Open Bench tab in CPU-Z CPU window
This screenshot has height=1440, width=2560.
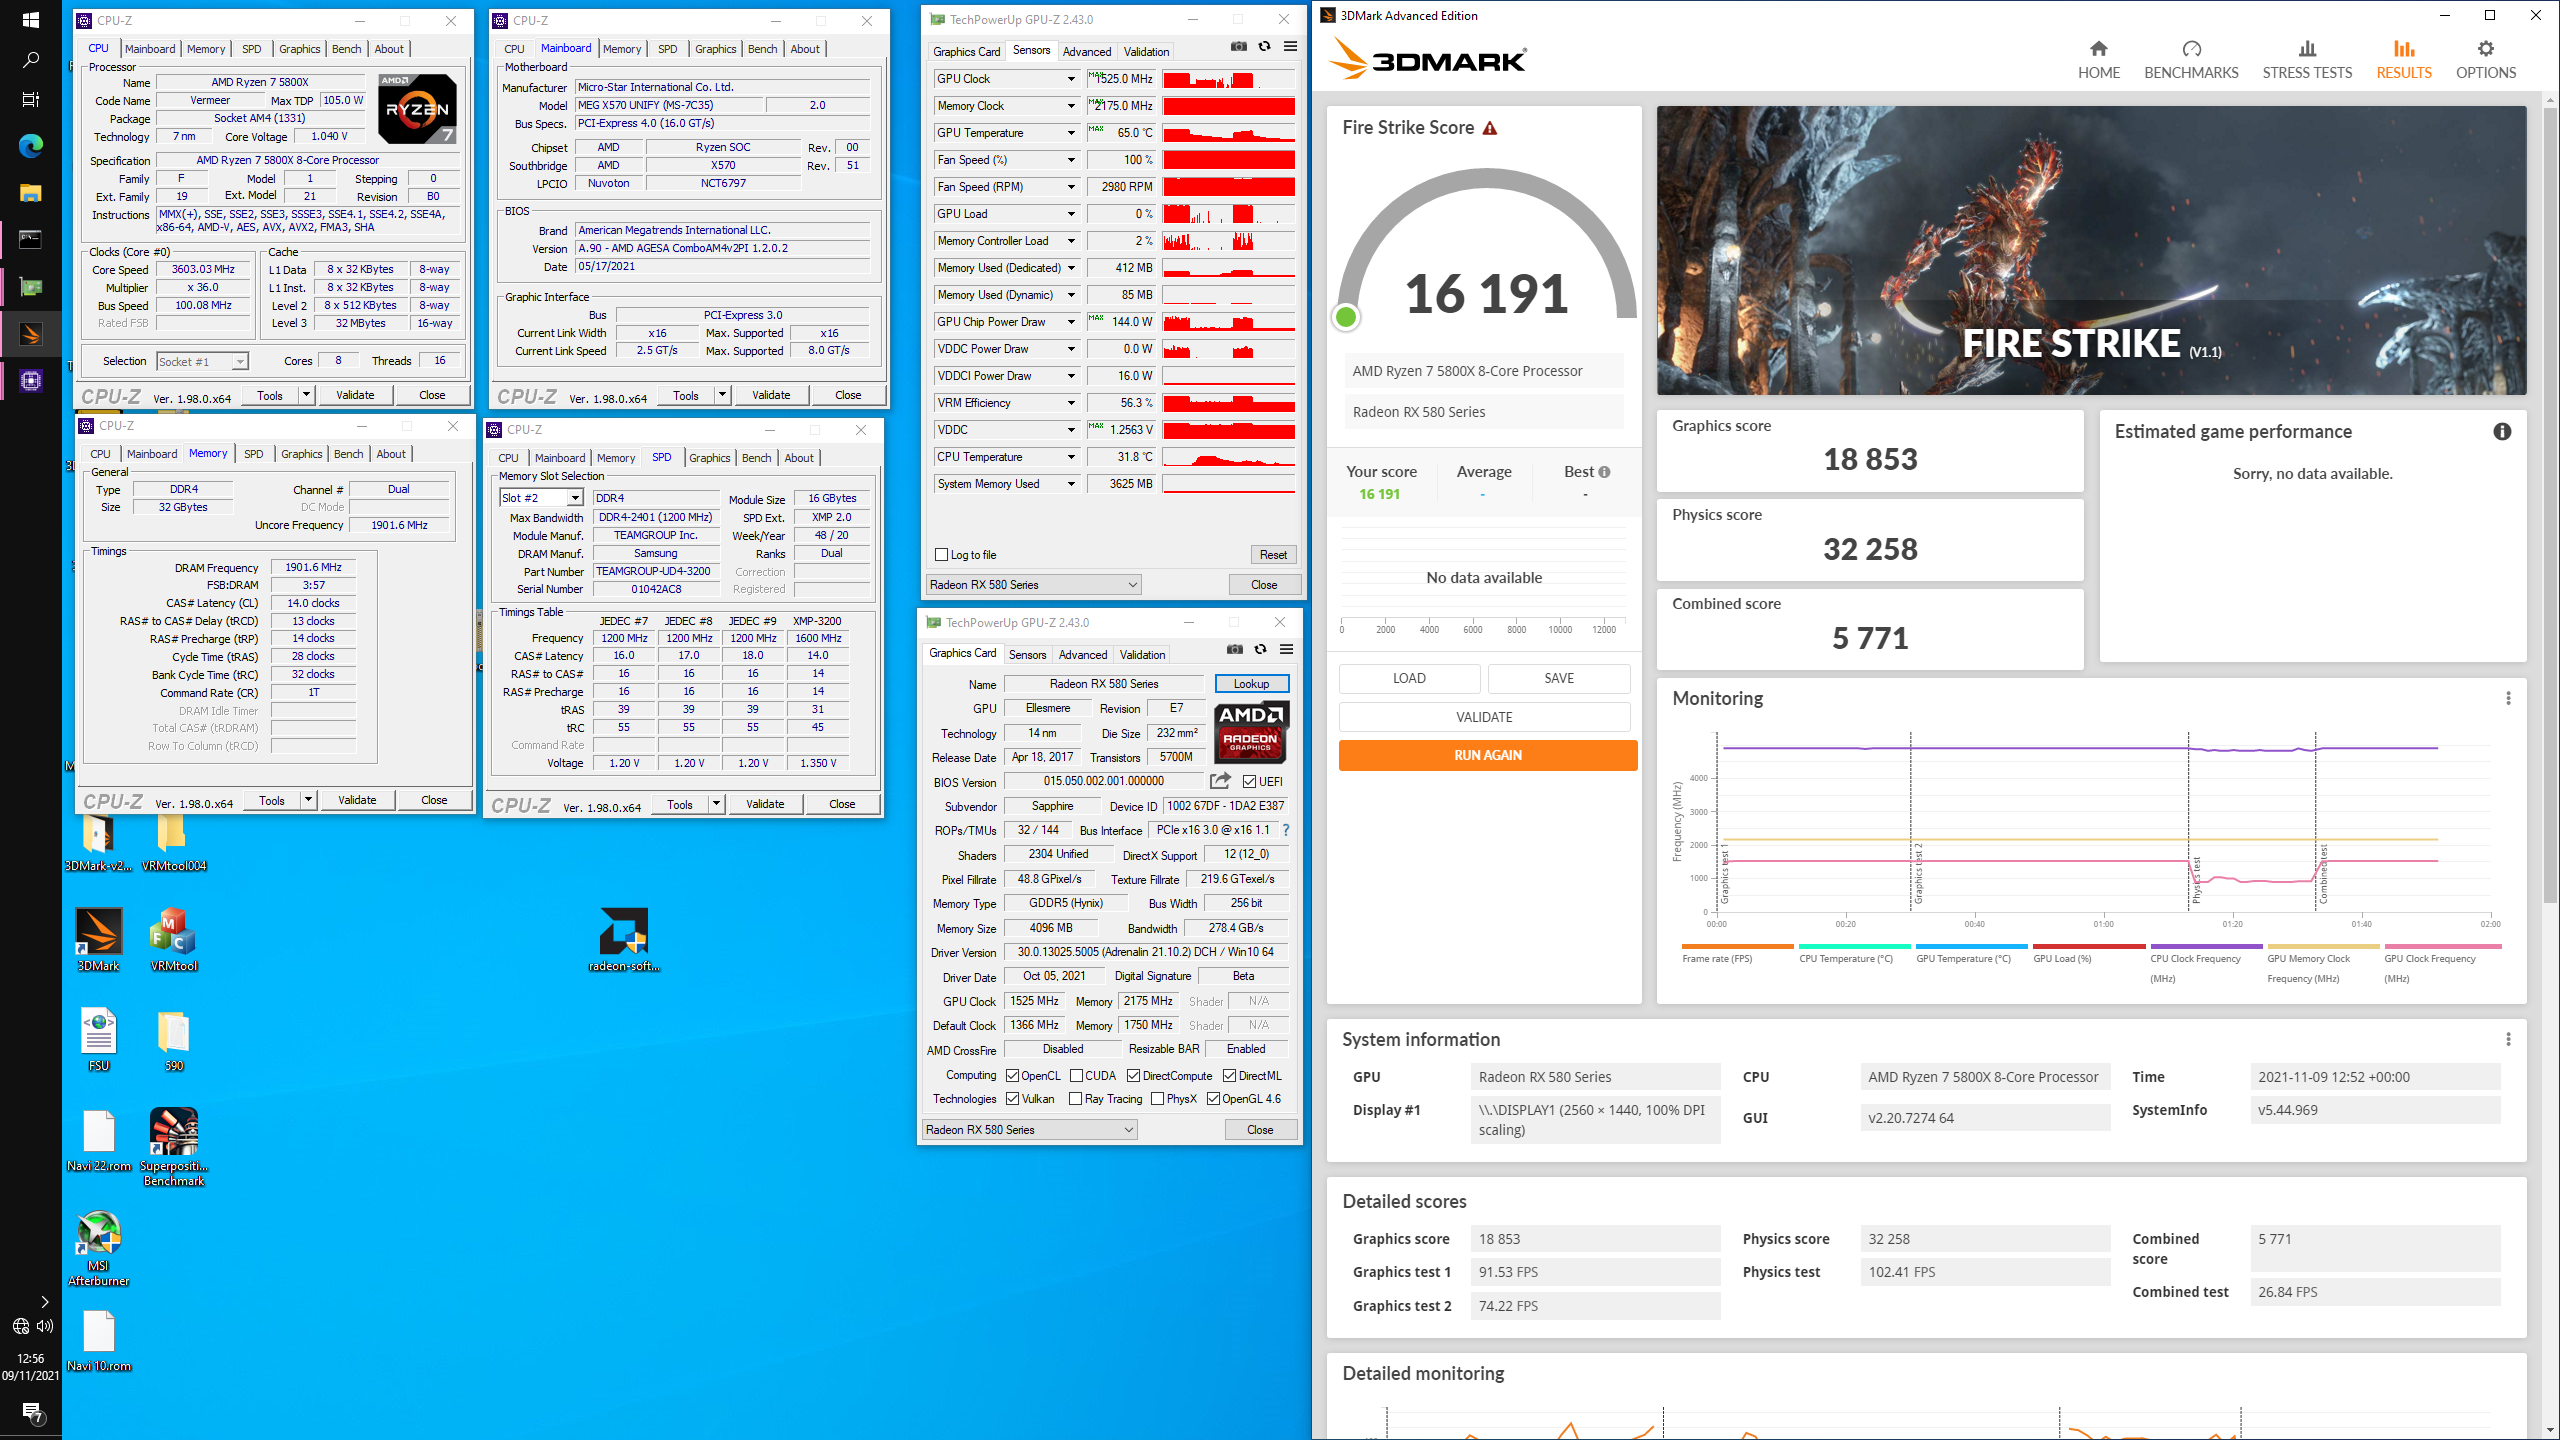pos(346,49)
